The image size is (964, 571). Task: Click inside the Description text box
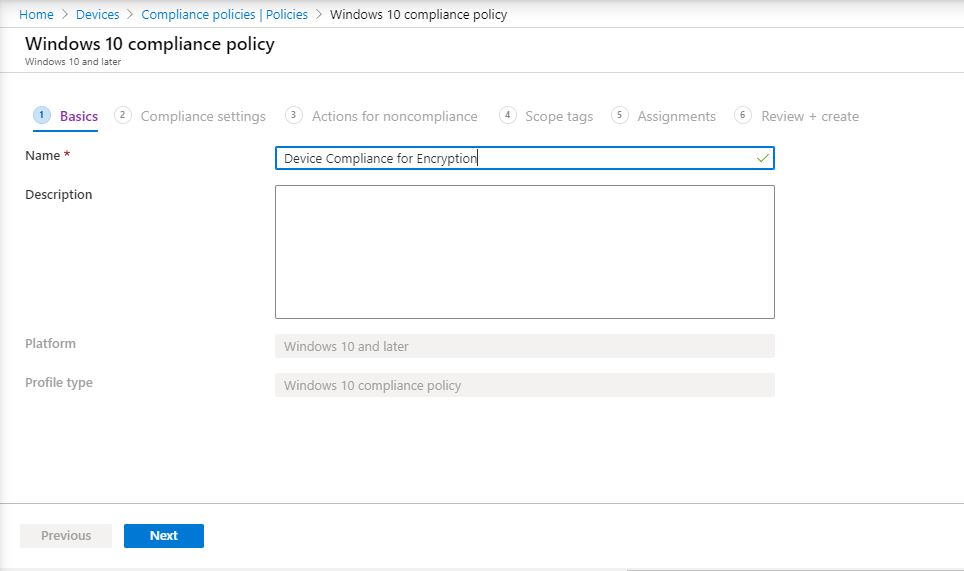click(524, 251)
